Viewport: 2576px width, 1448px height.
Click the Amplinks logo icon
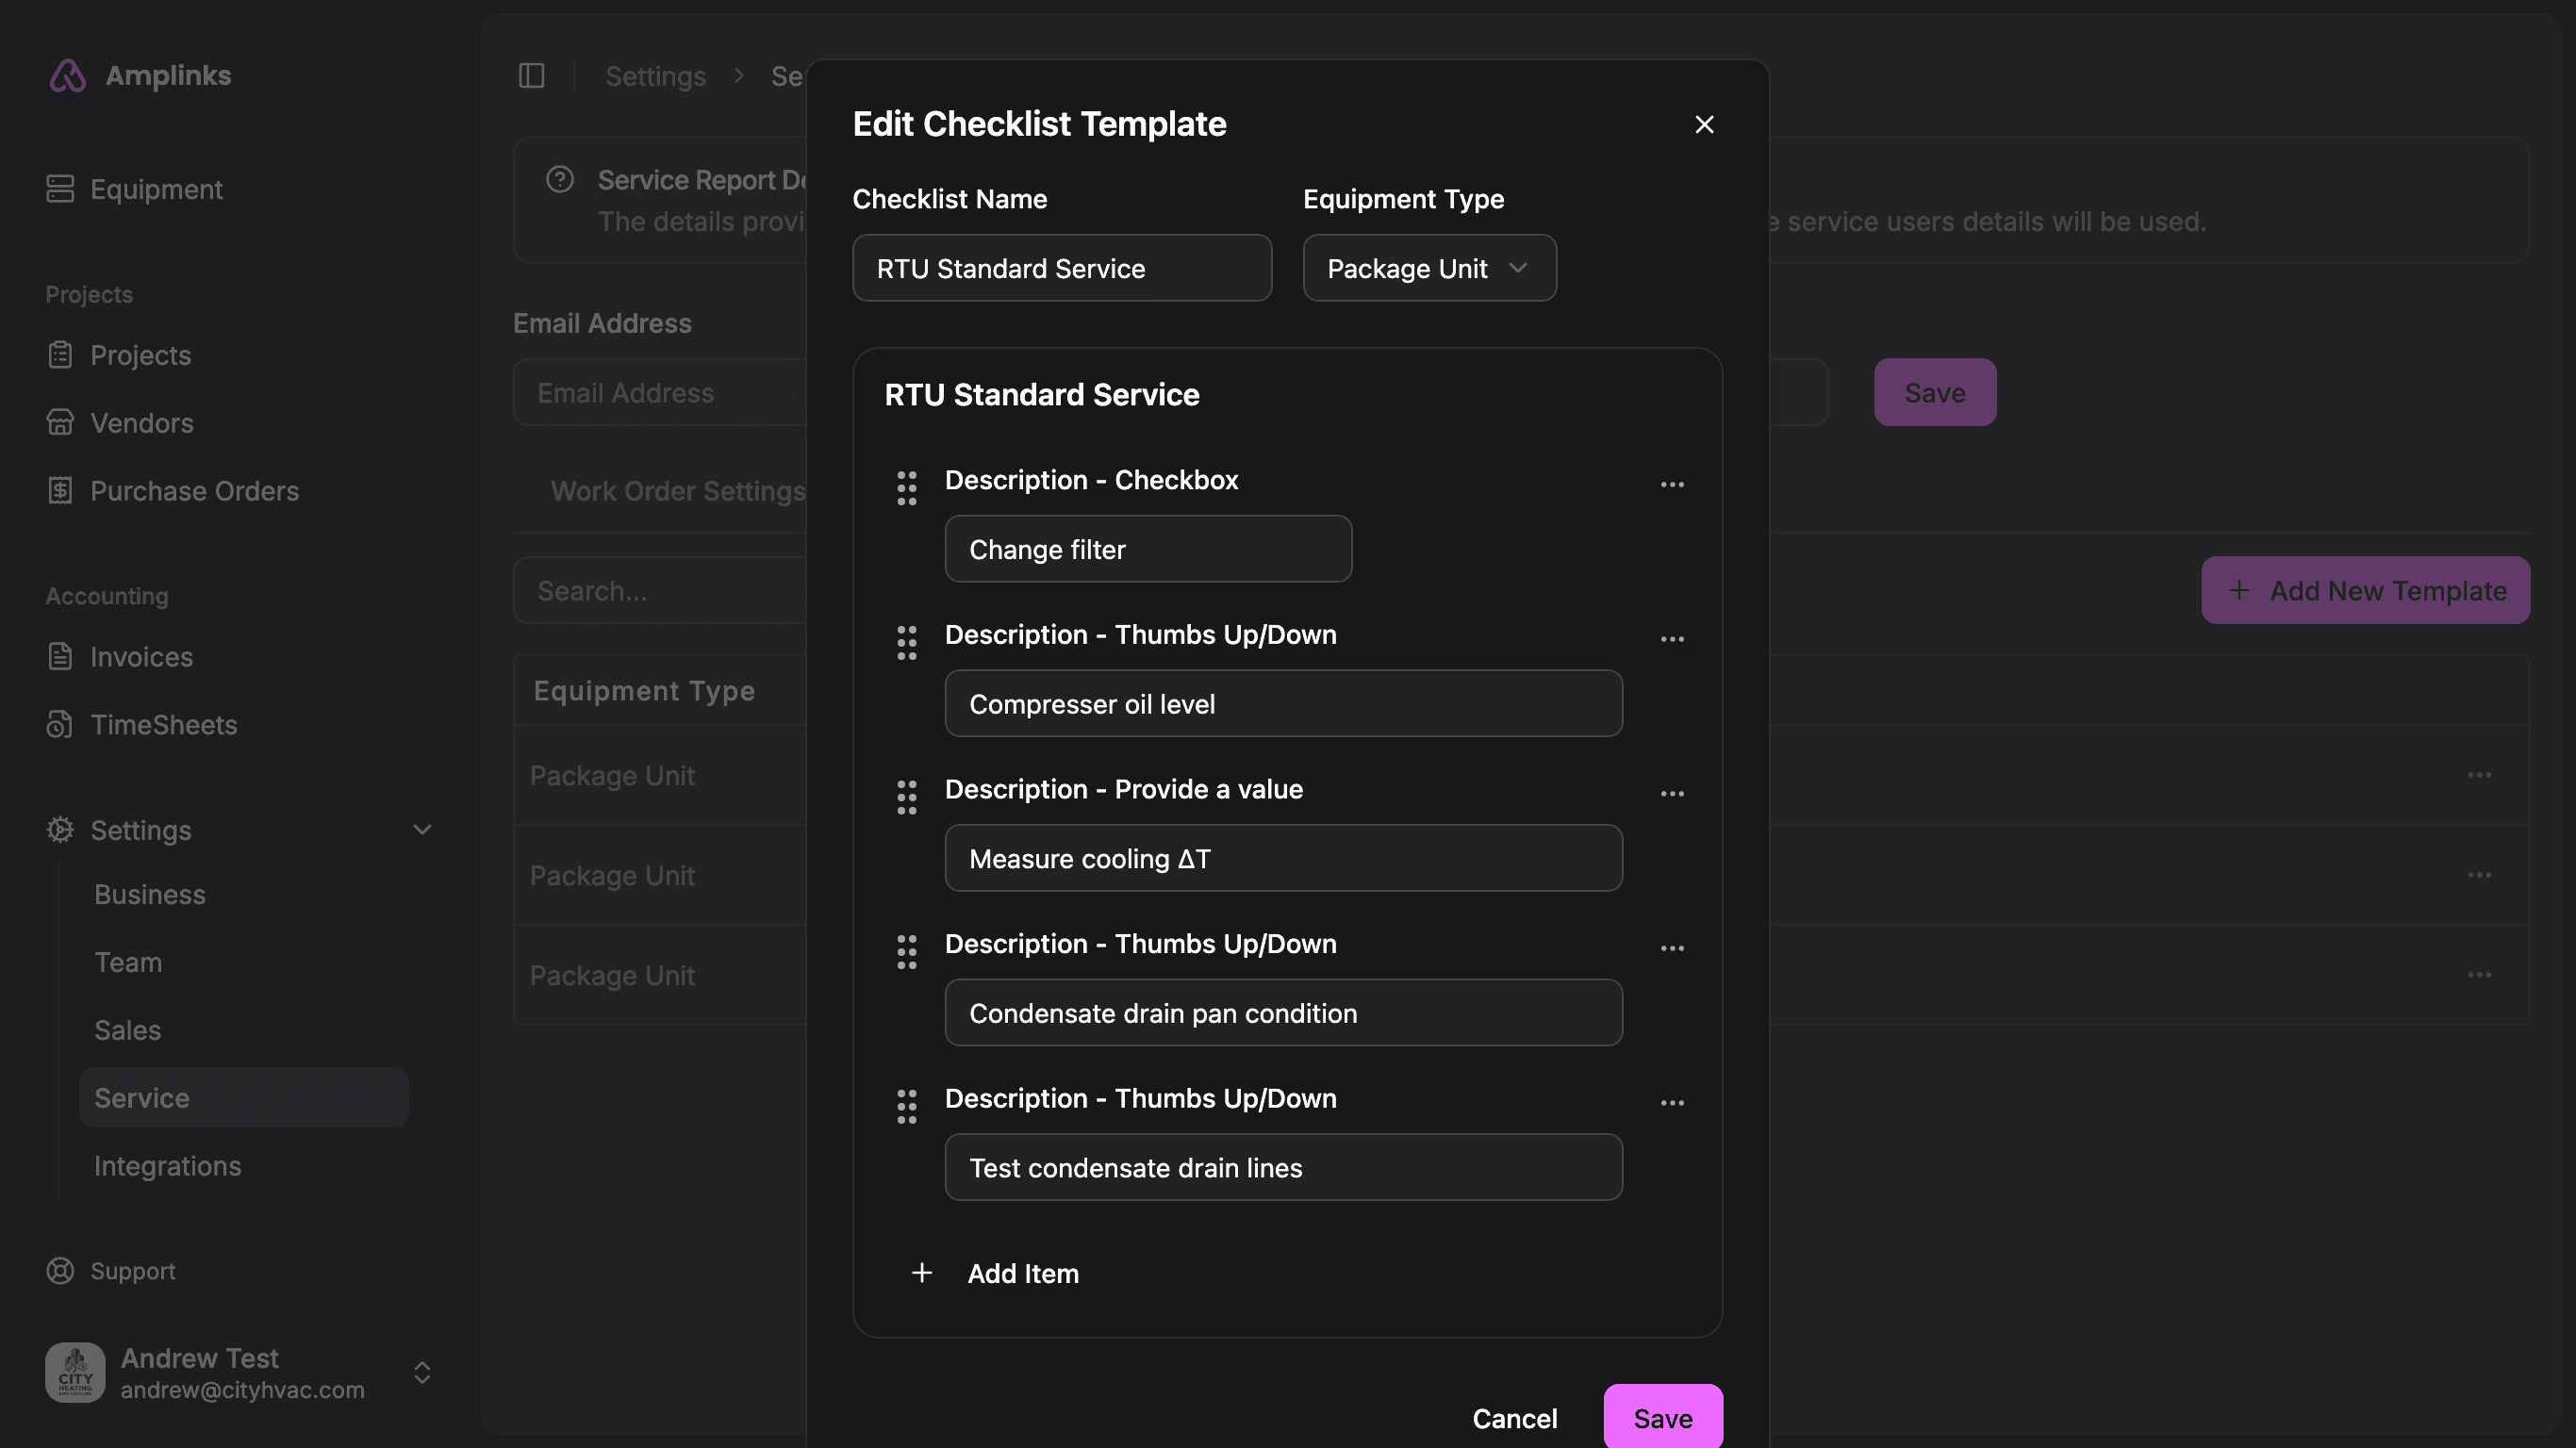click(x=67, y=76)
